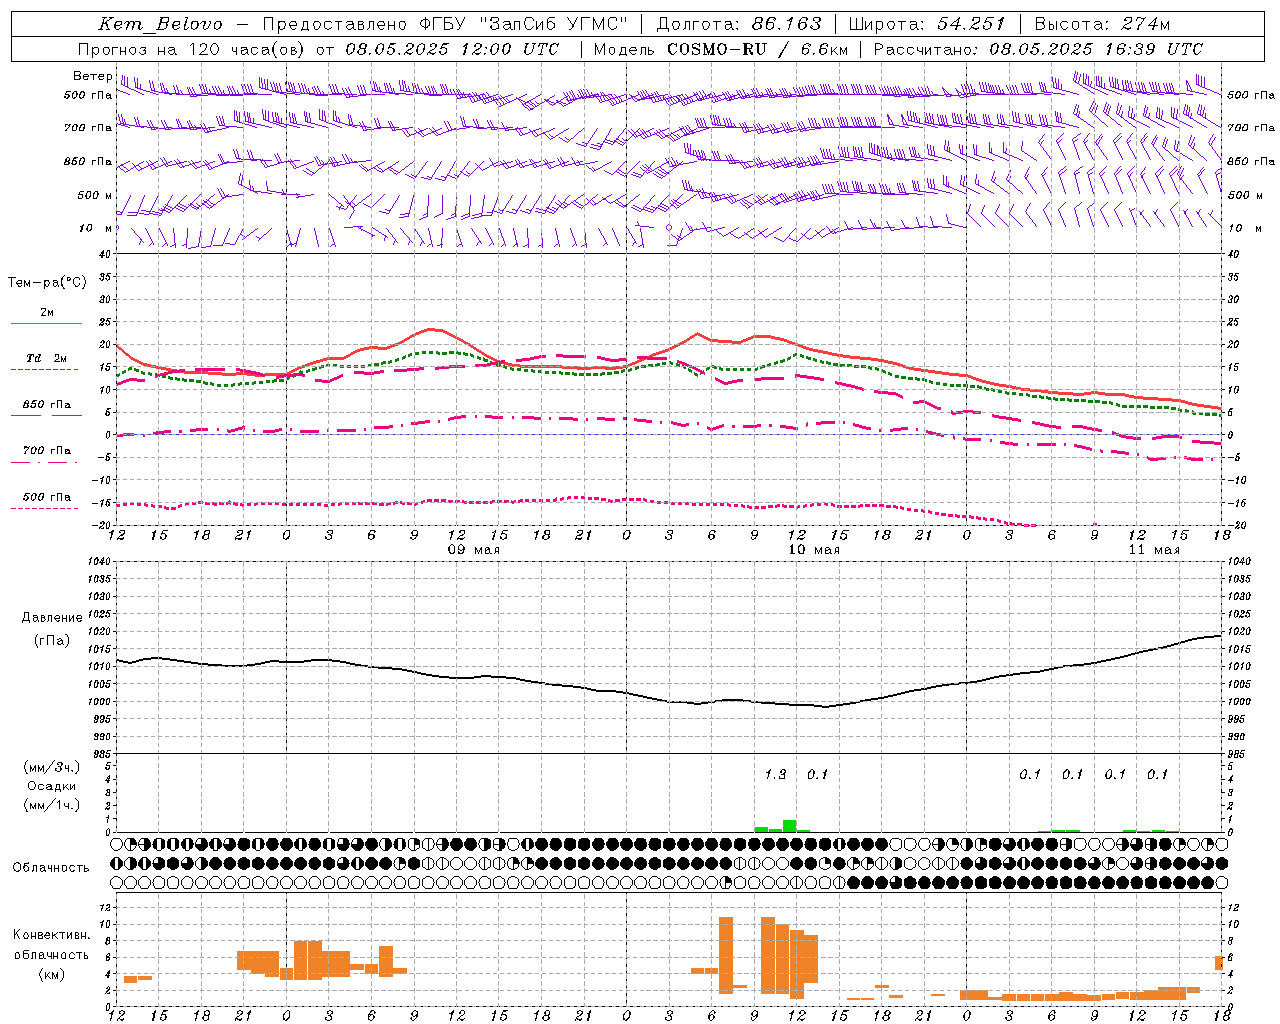Click the '500 гПа' legend in temperature panel
This screenshot has width=1280, height=1024.
47,497
